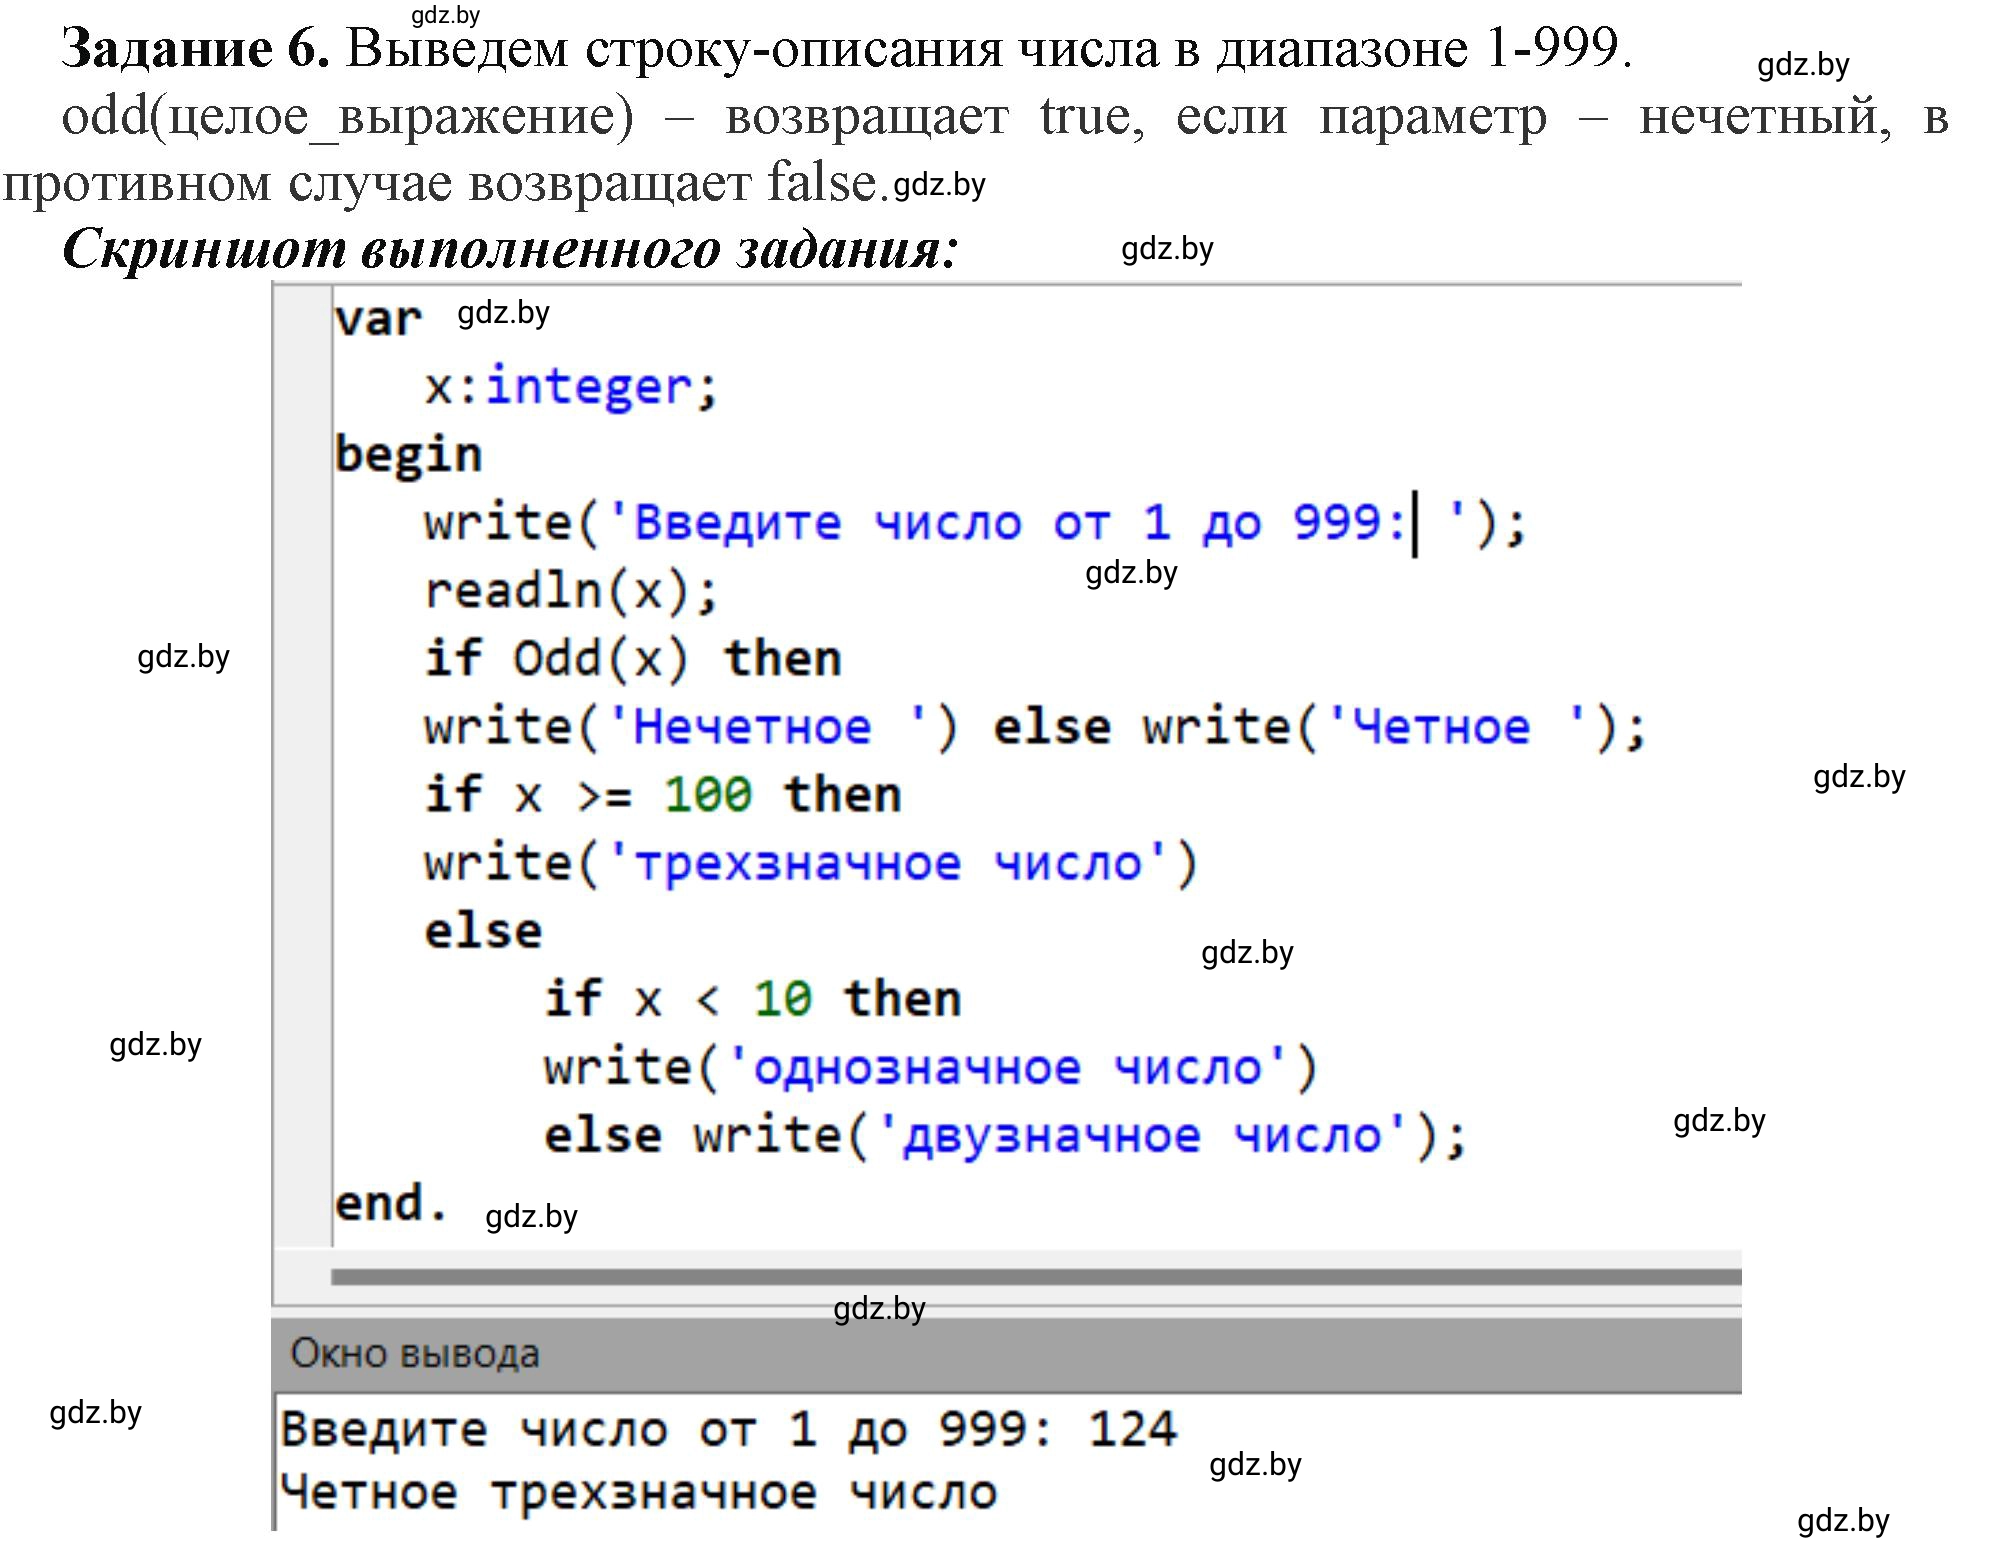The height and width of the screenshot is (1563, 1991).
Task: Click the 'if Odd(x) then' line
Action: (x=632, y=659)
